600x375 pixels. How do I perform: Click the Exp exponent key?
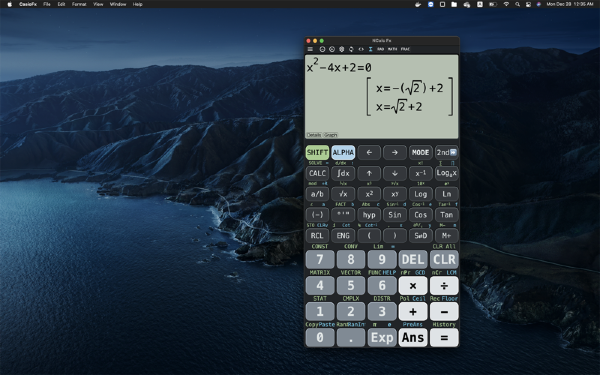point(382,338)
